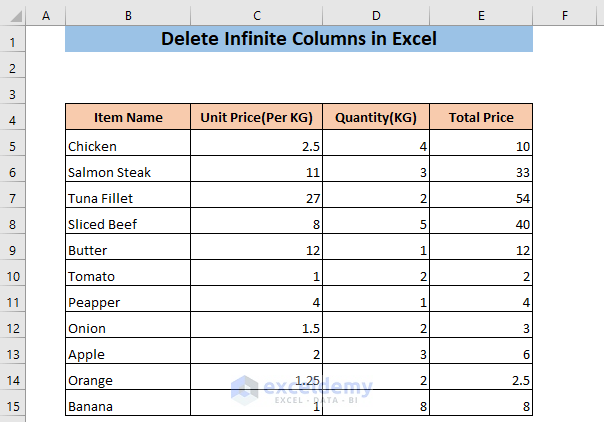Select column E header
The width and height of the screenshot is (604, 422).
point(481,16)
